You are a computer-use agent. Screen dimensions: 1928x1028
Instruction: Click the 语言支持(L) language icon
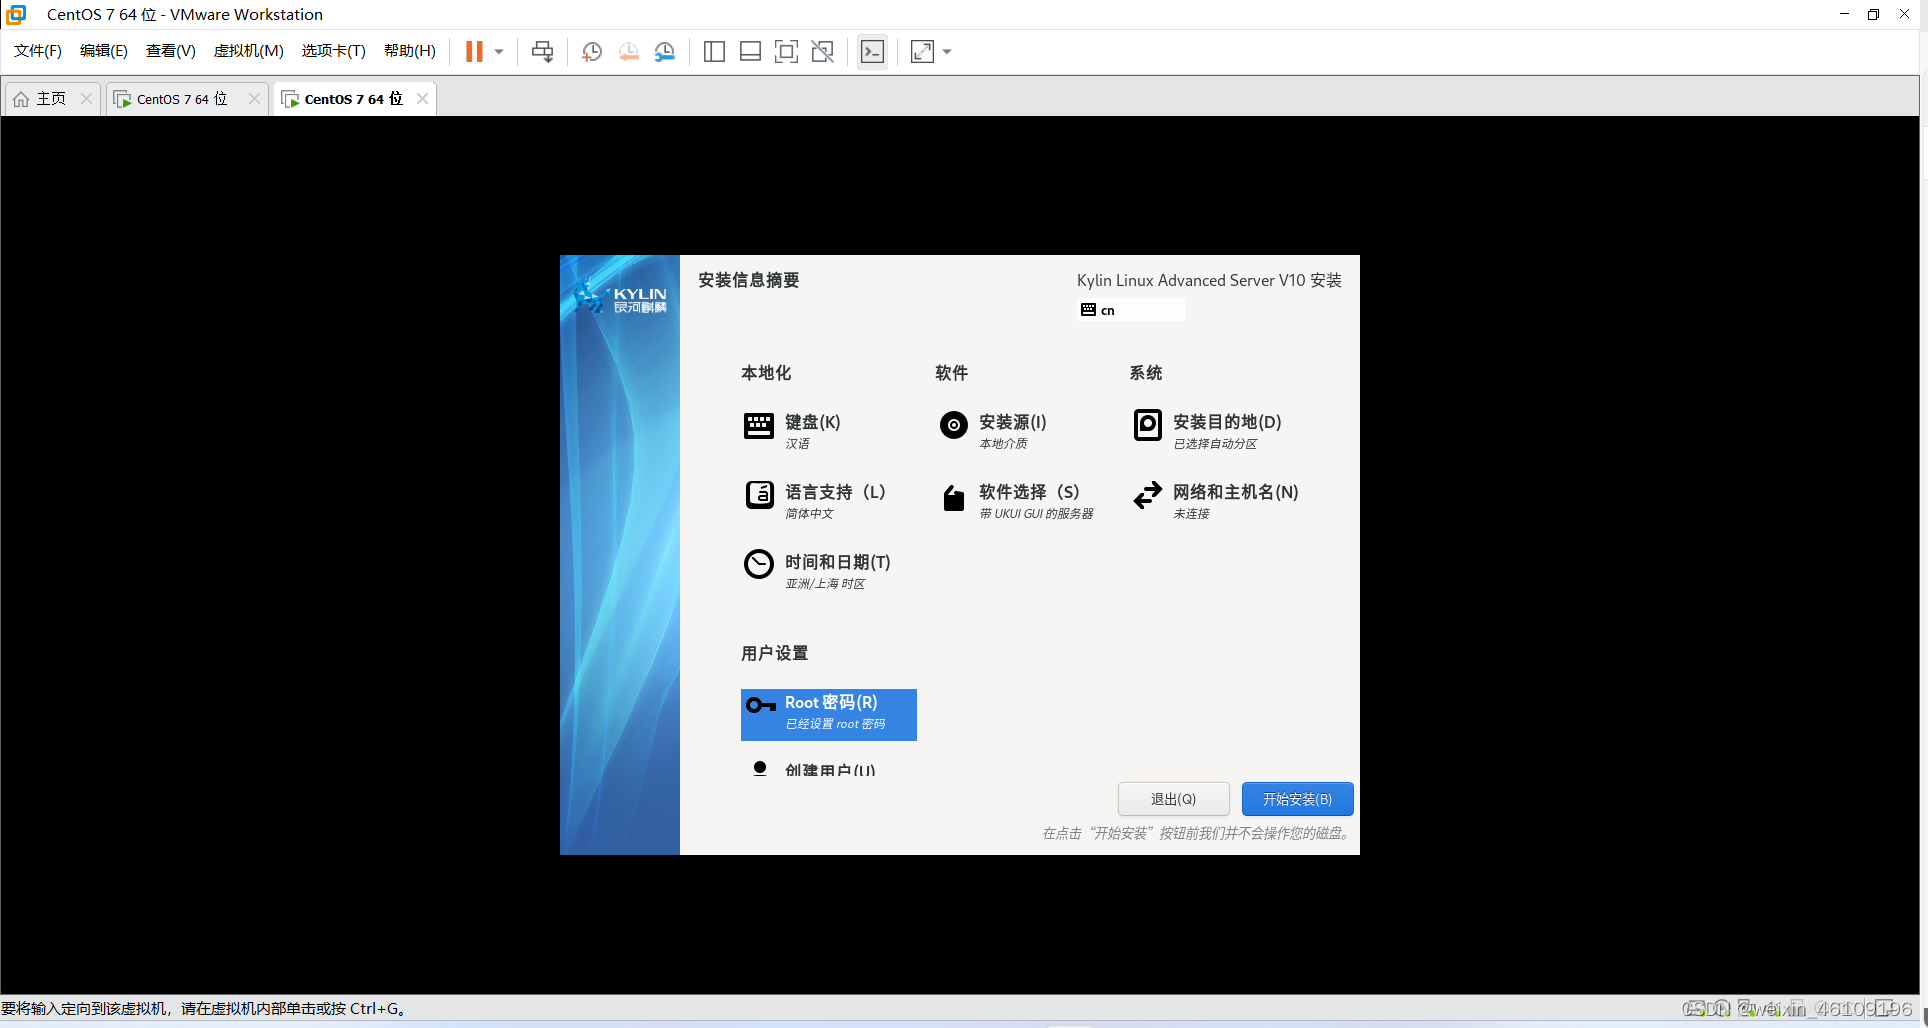click(x=759, y=495)
